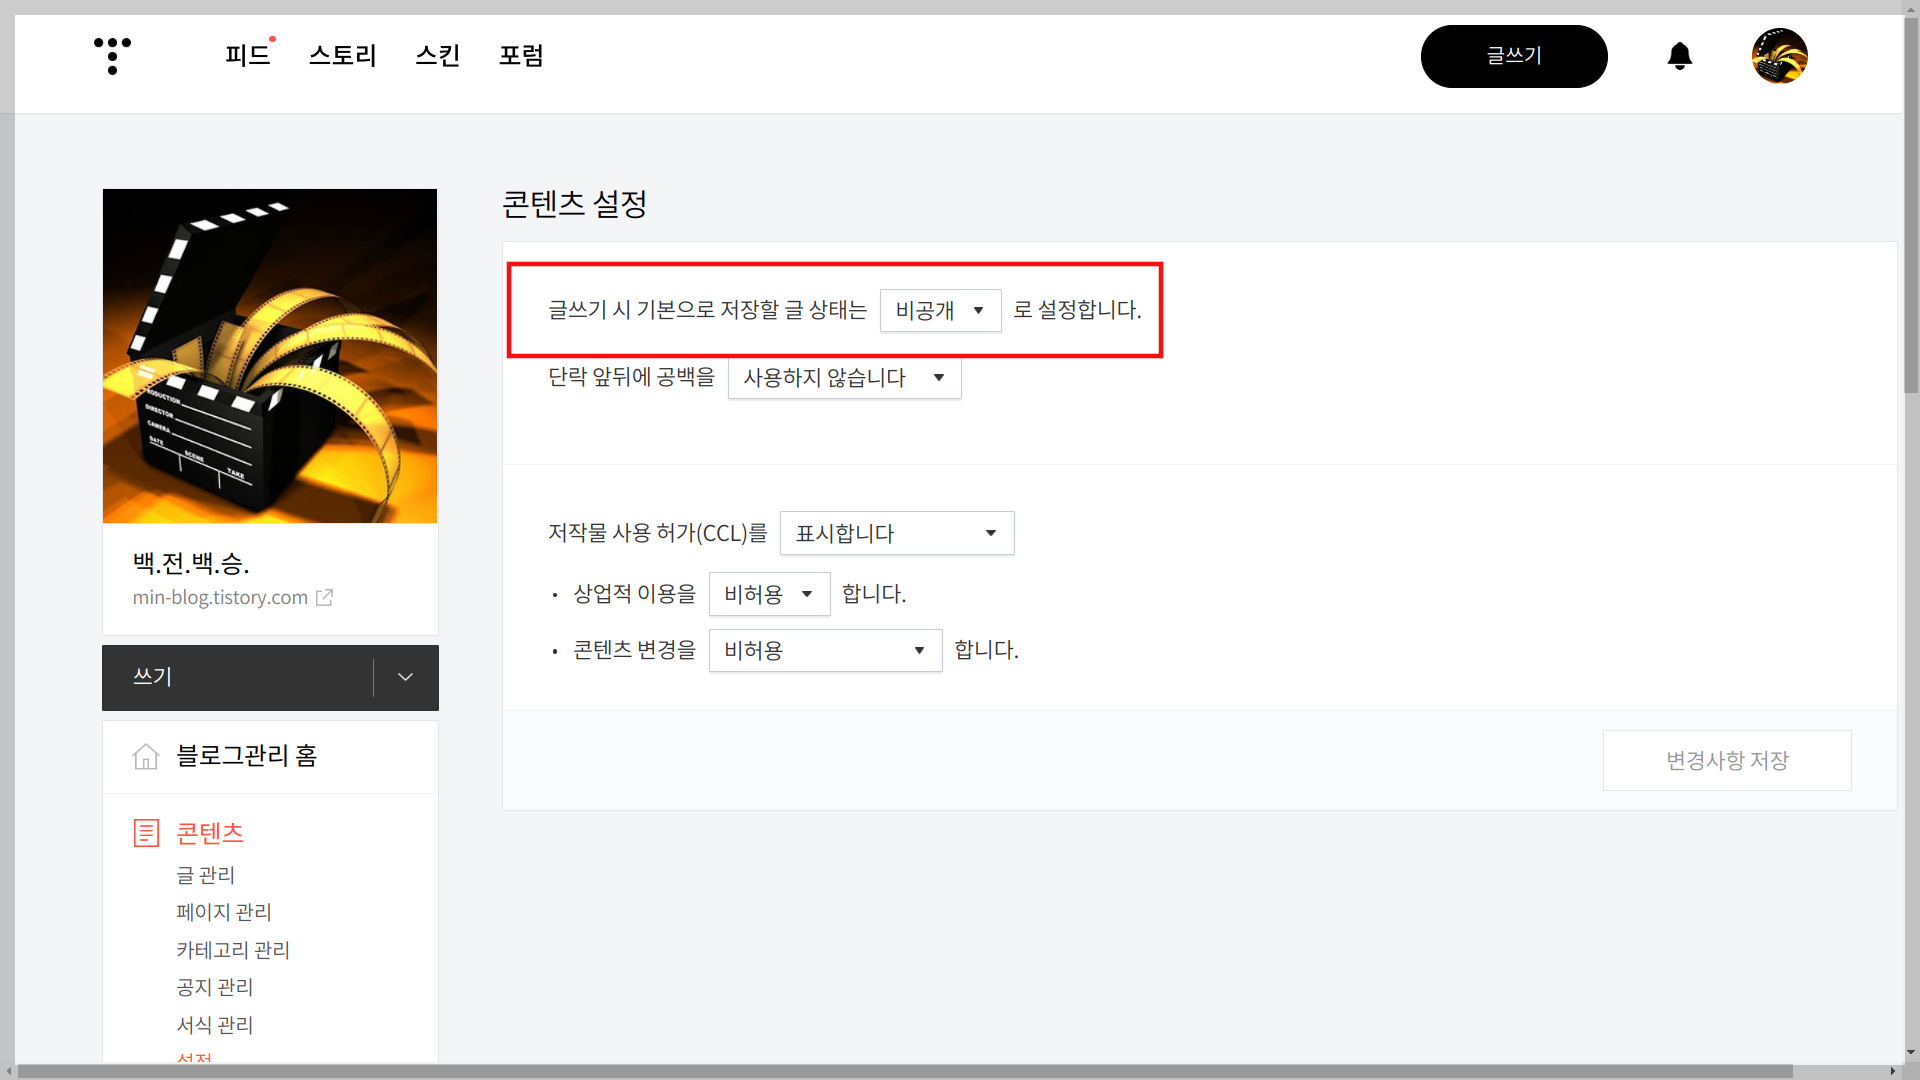The width and height of the screenshot is (1920, 1080).
Task: Save changes with 변경사항 저장 button
Action: click(1727, 760)
